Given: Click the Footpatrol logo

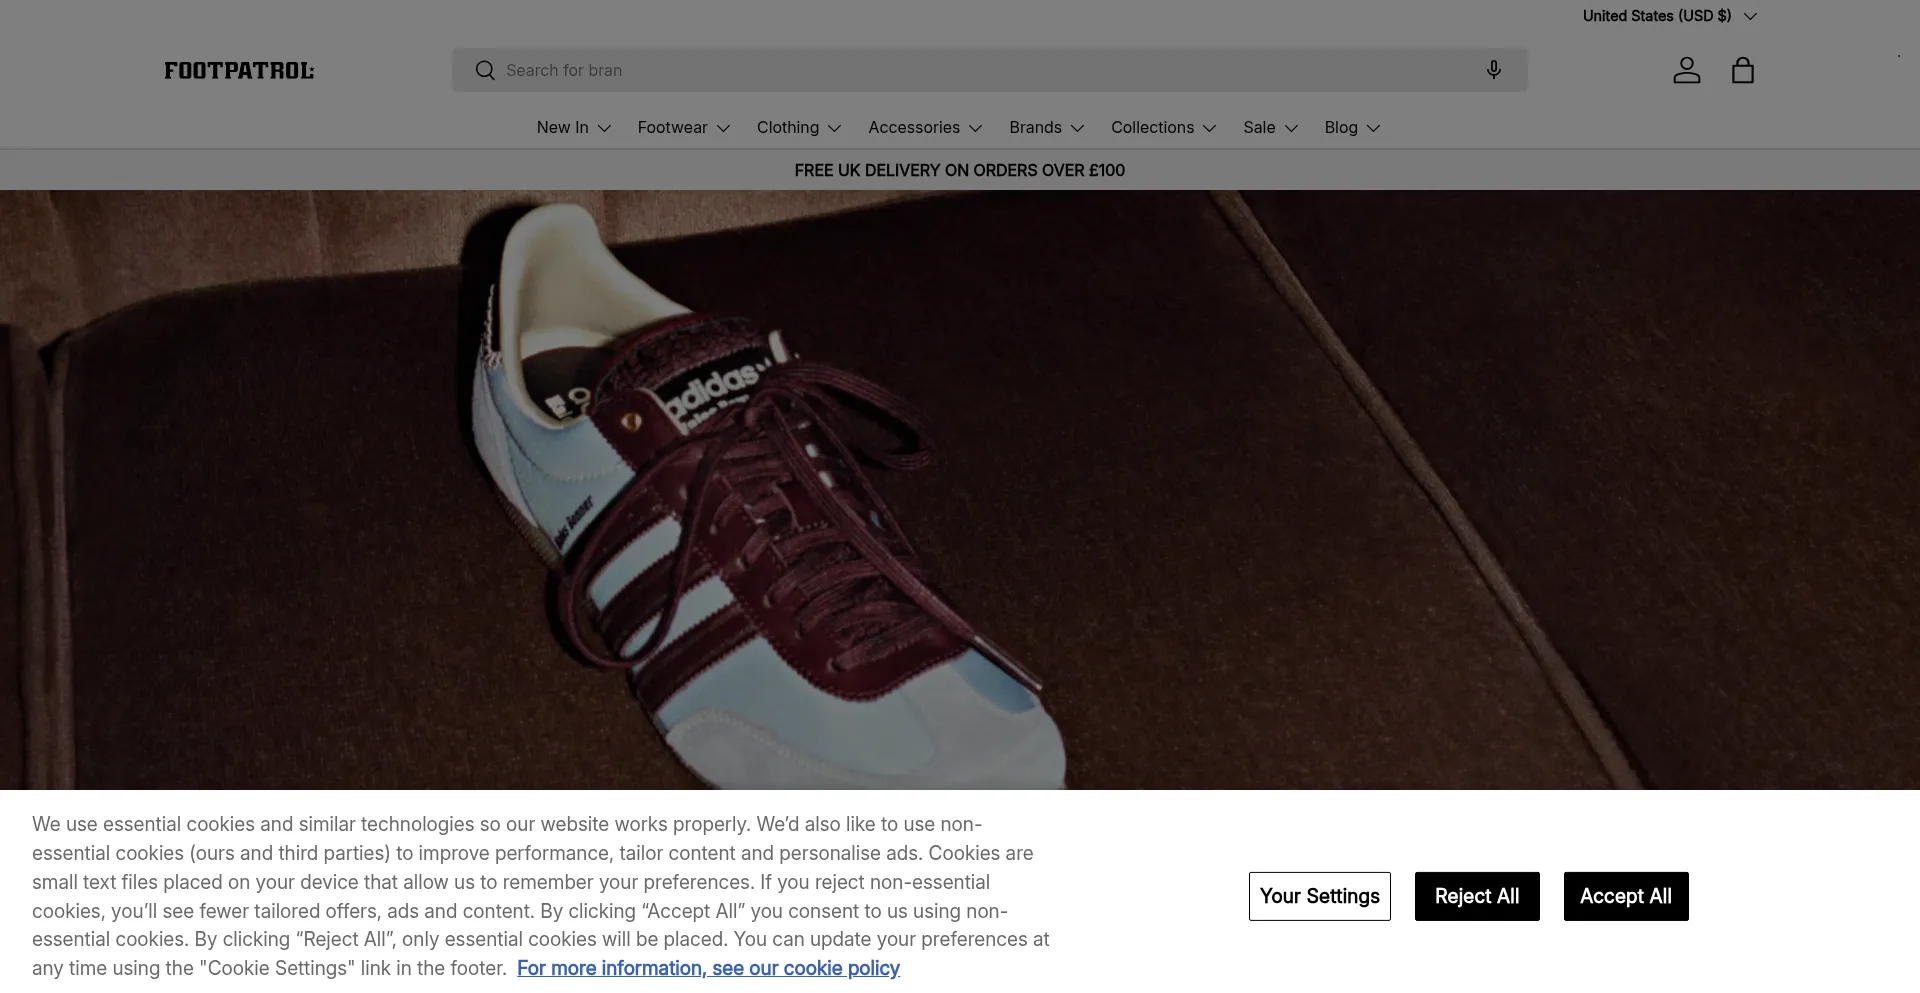Looking at the screenshot, I should pos(239,70).
